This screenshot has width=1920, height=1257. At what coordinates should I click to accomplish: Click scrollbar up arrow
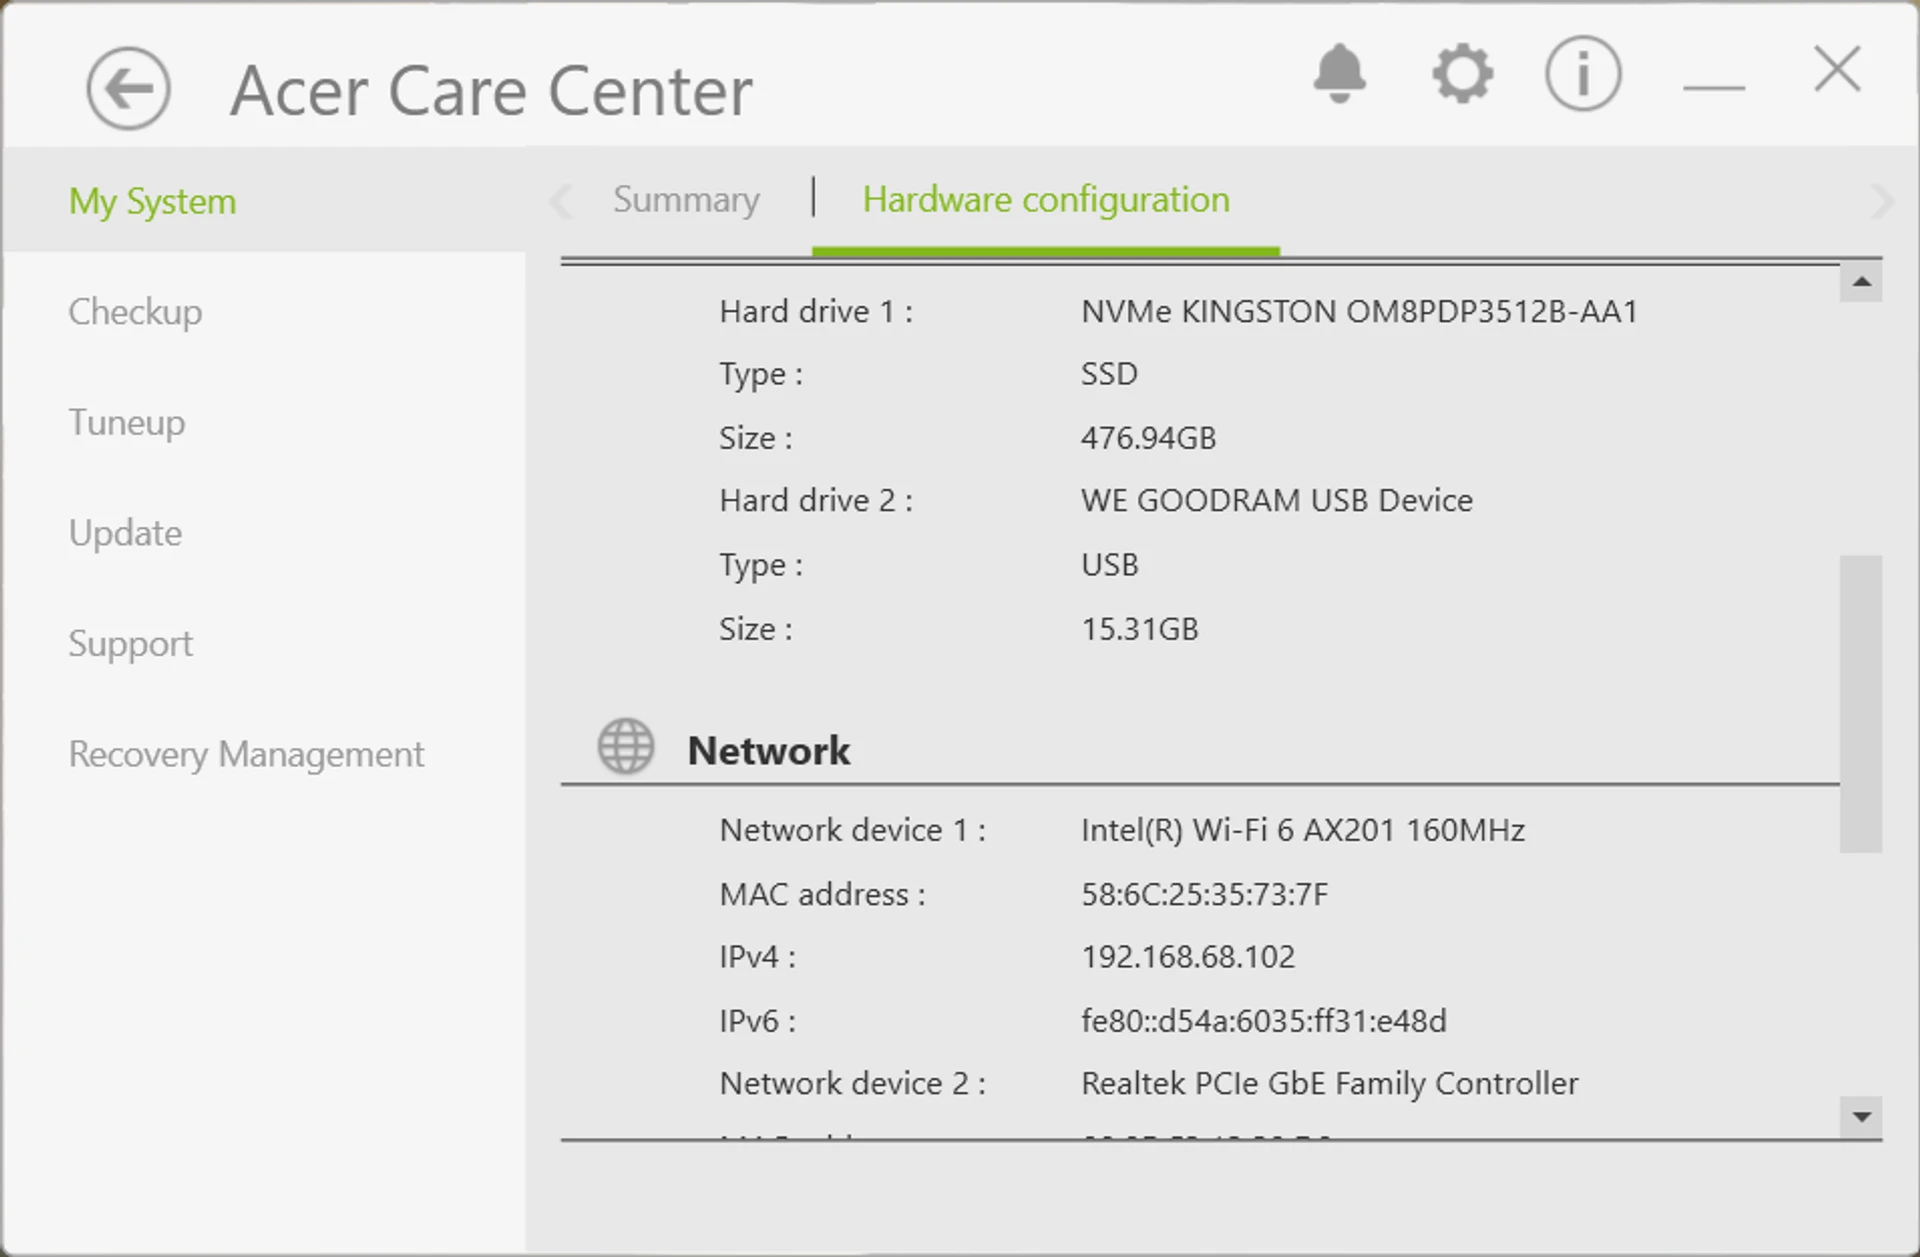click(1861, 282)
